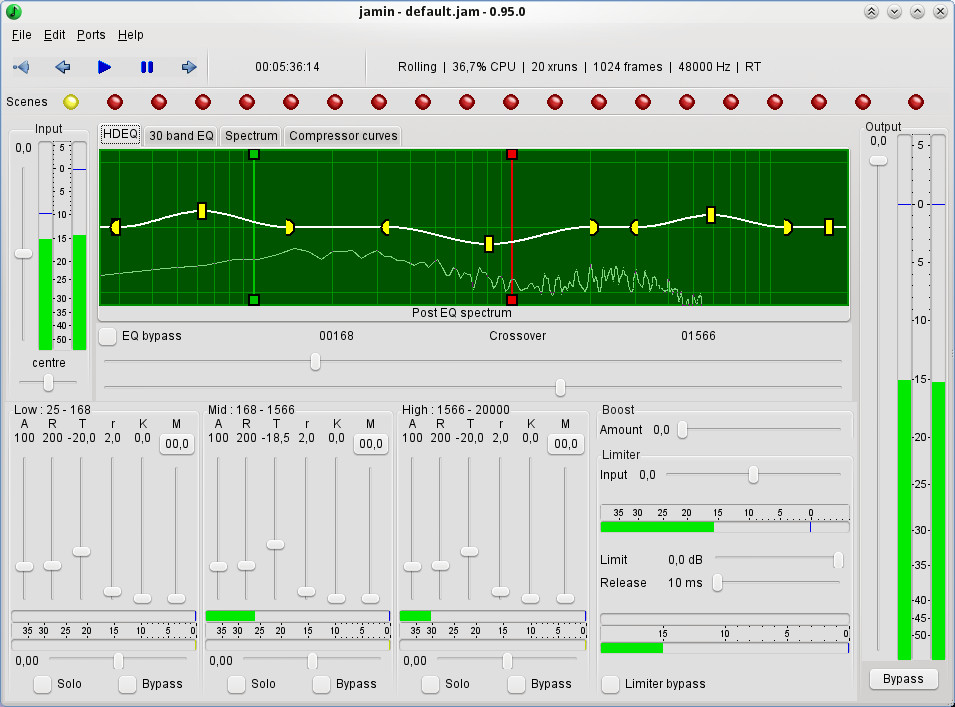
Task: Toggle Solo for the Mid band
Action: tap(236, 684)
